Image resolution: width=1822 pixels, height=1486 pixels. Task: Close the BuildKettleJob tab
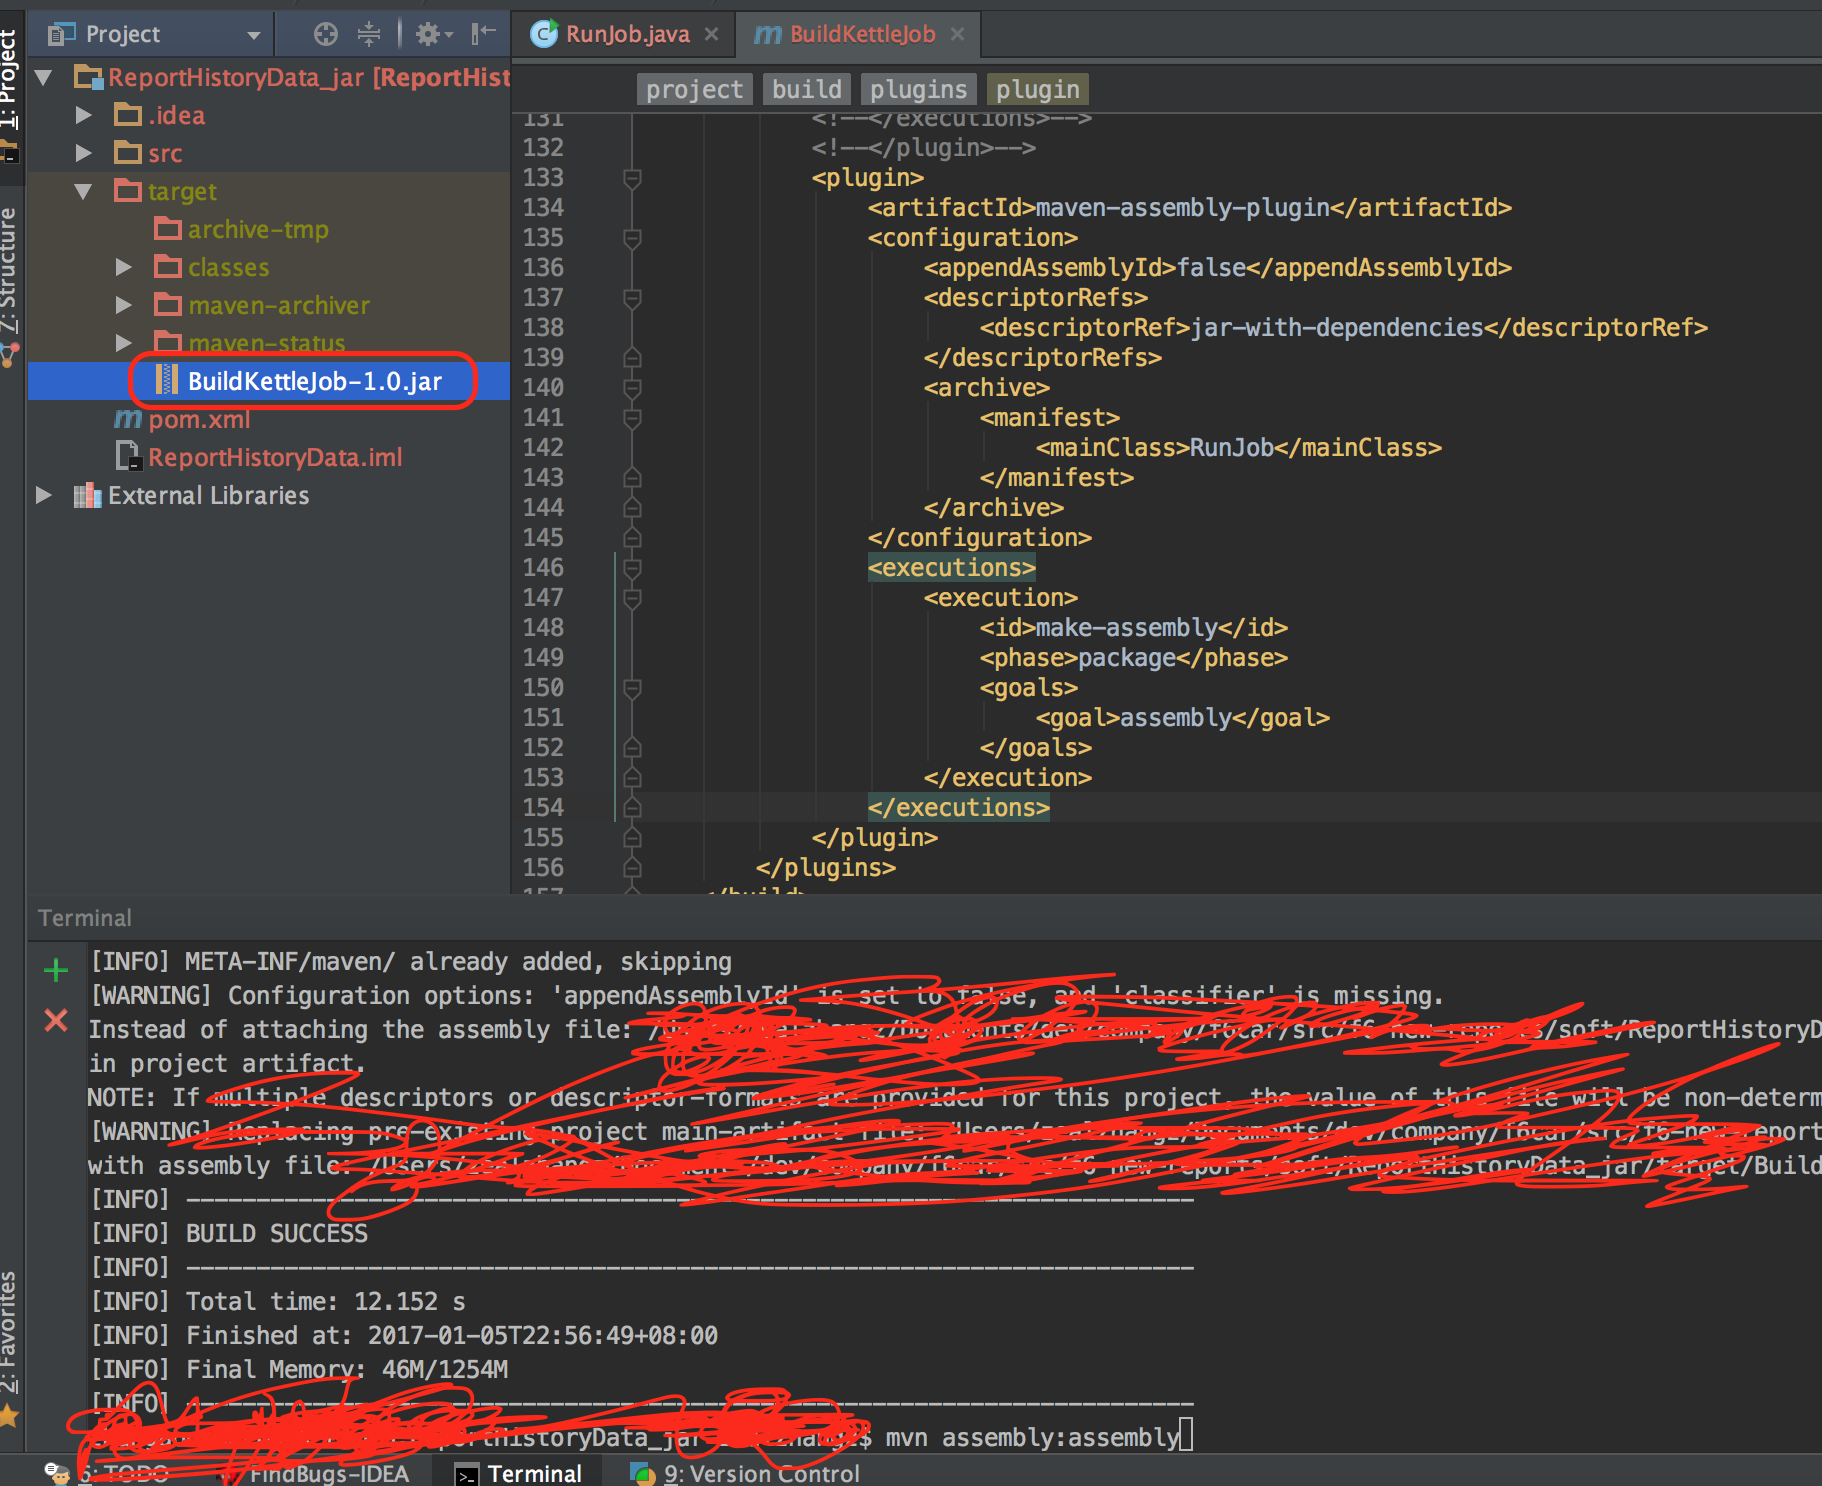(x=957, y=34)
